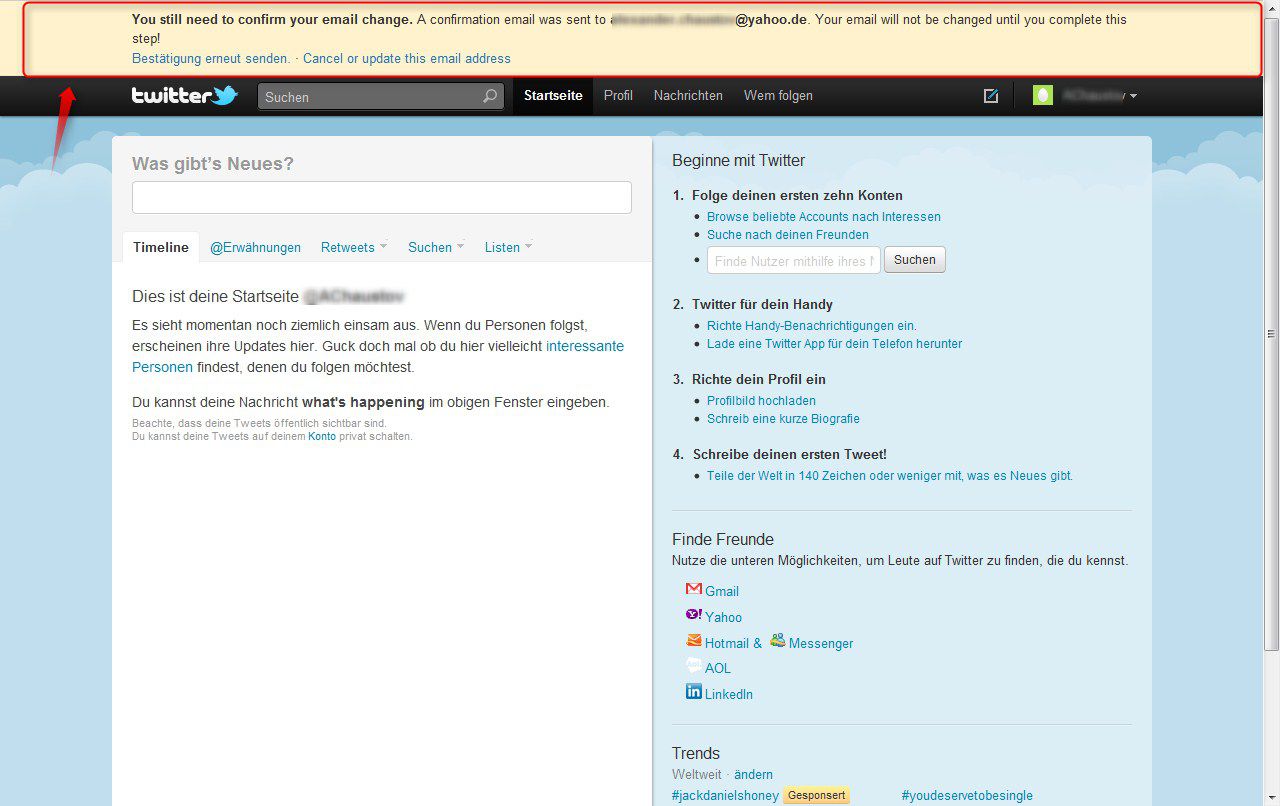Open Profil in the top navigation
1280x806 pixels.
[x=618, y=96]
